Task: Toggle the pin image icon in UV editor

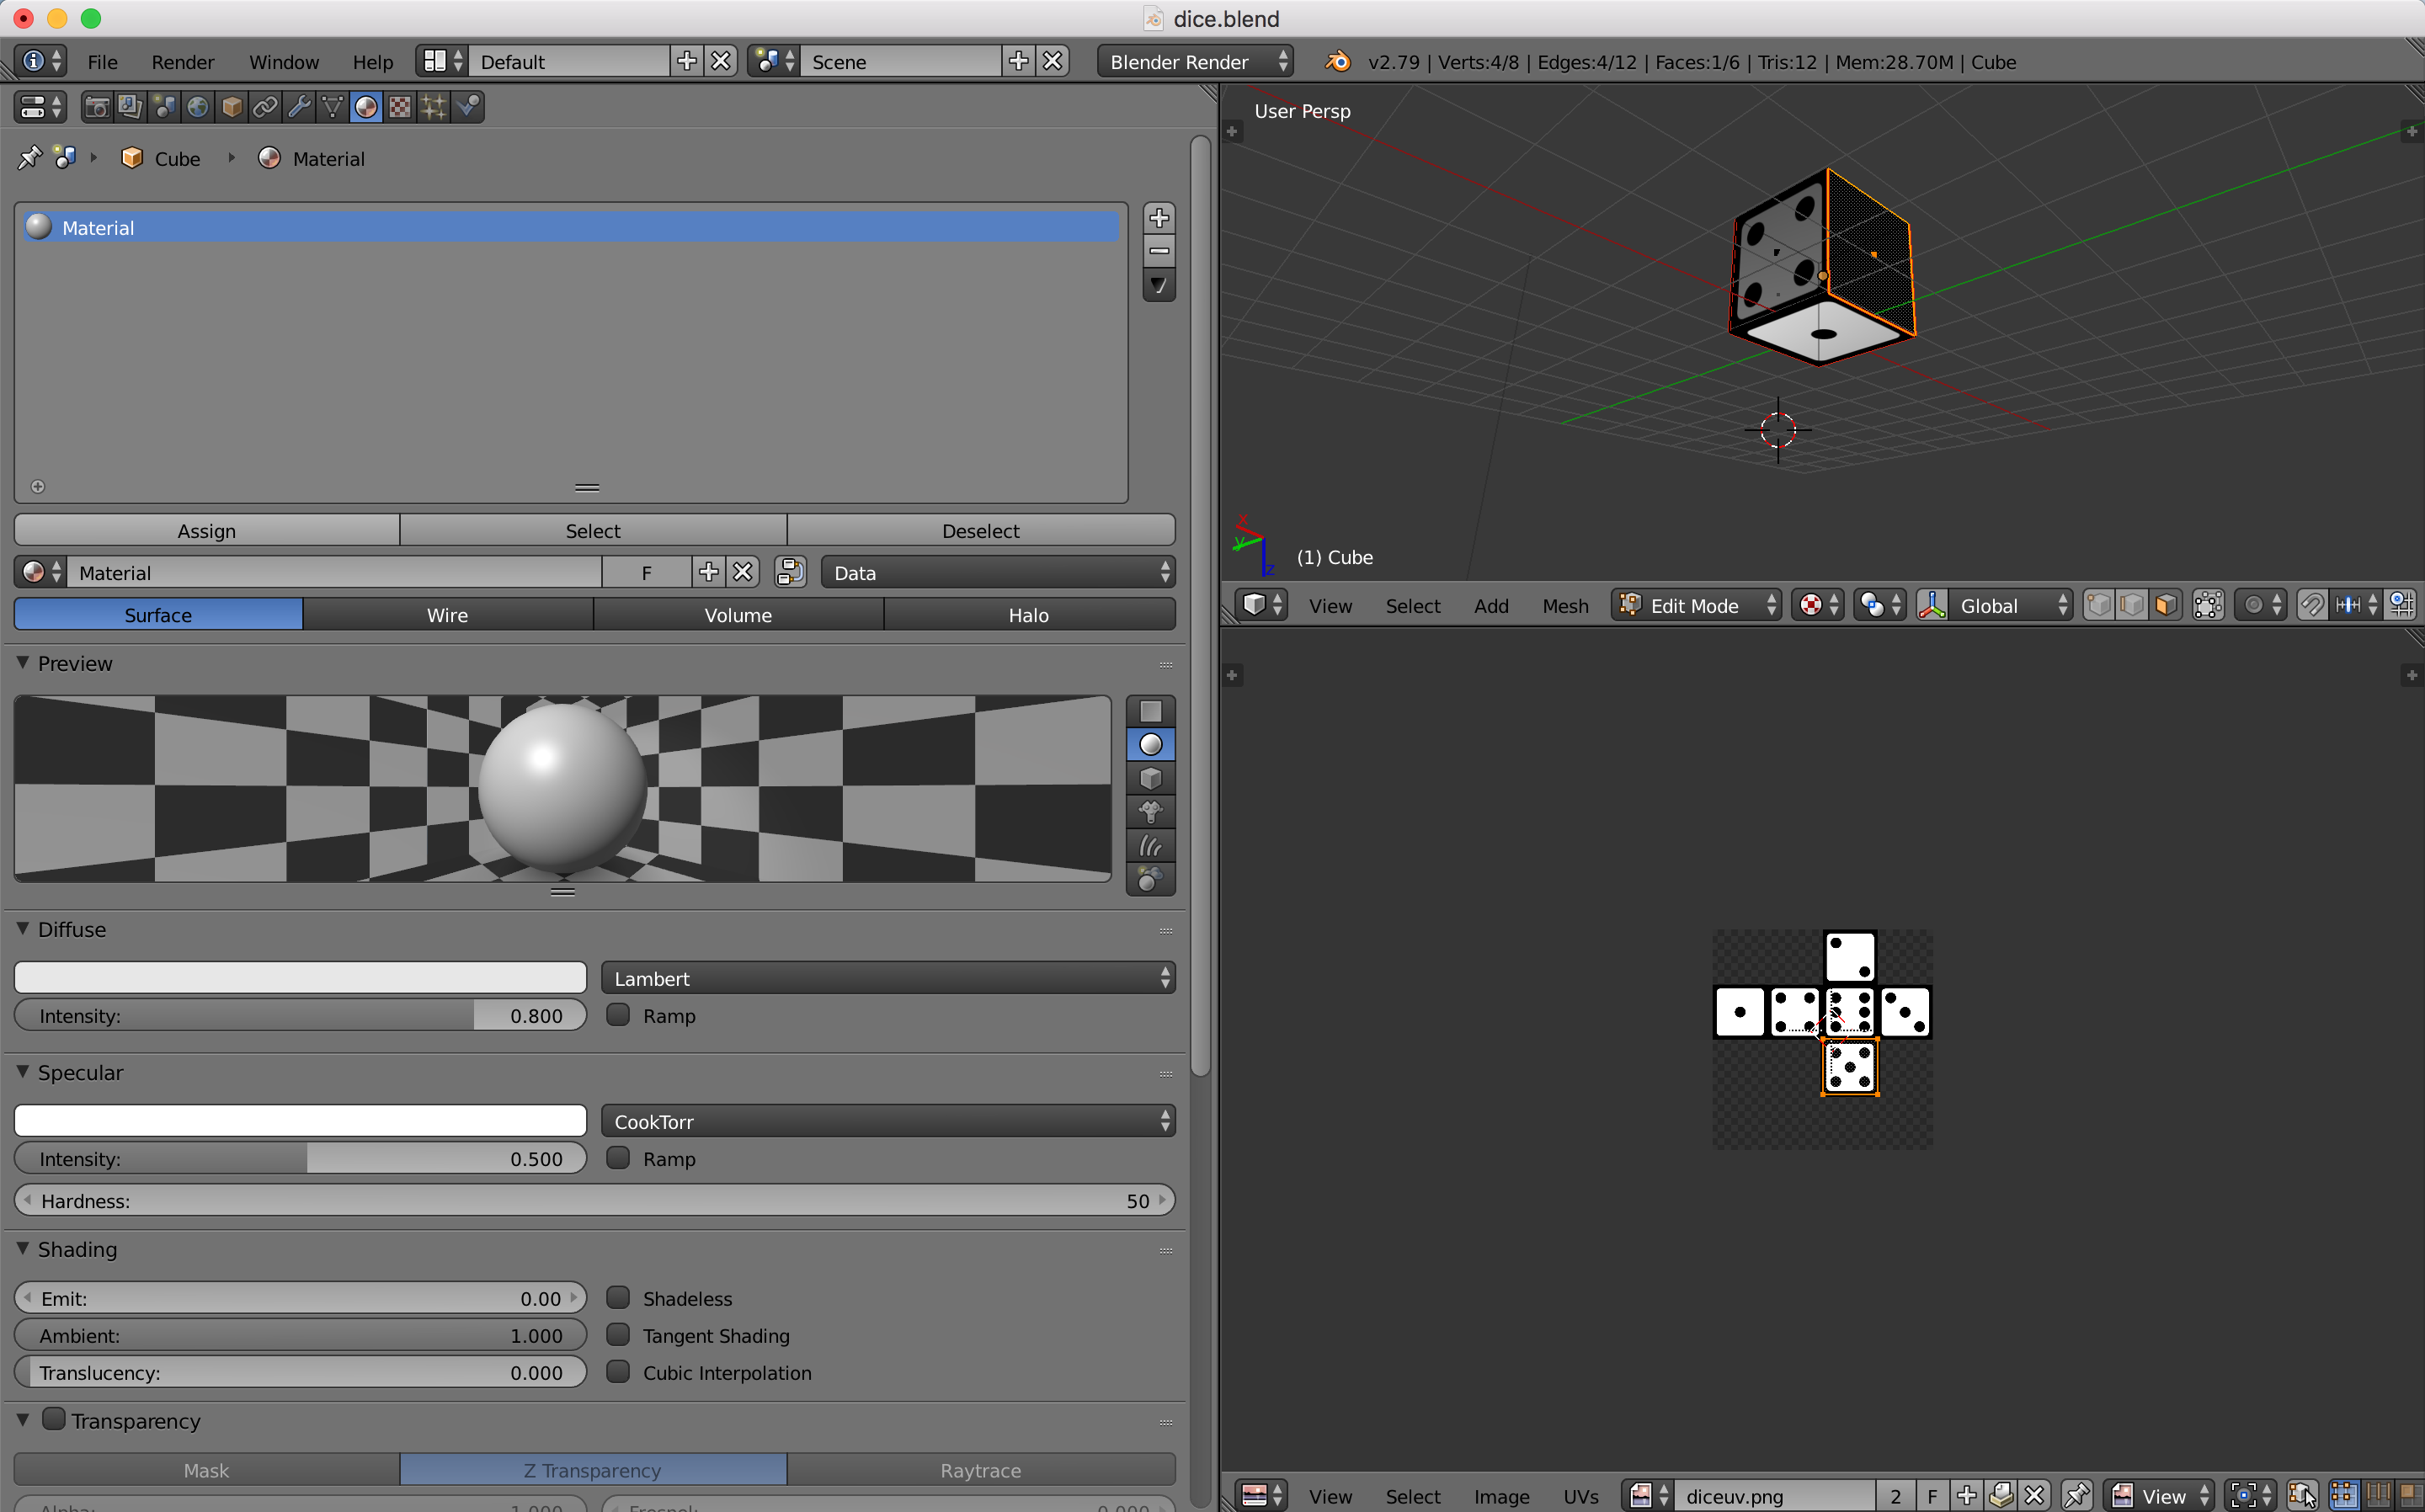Action: (x=2077, y=1496)
